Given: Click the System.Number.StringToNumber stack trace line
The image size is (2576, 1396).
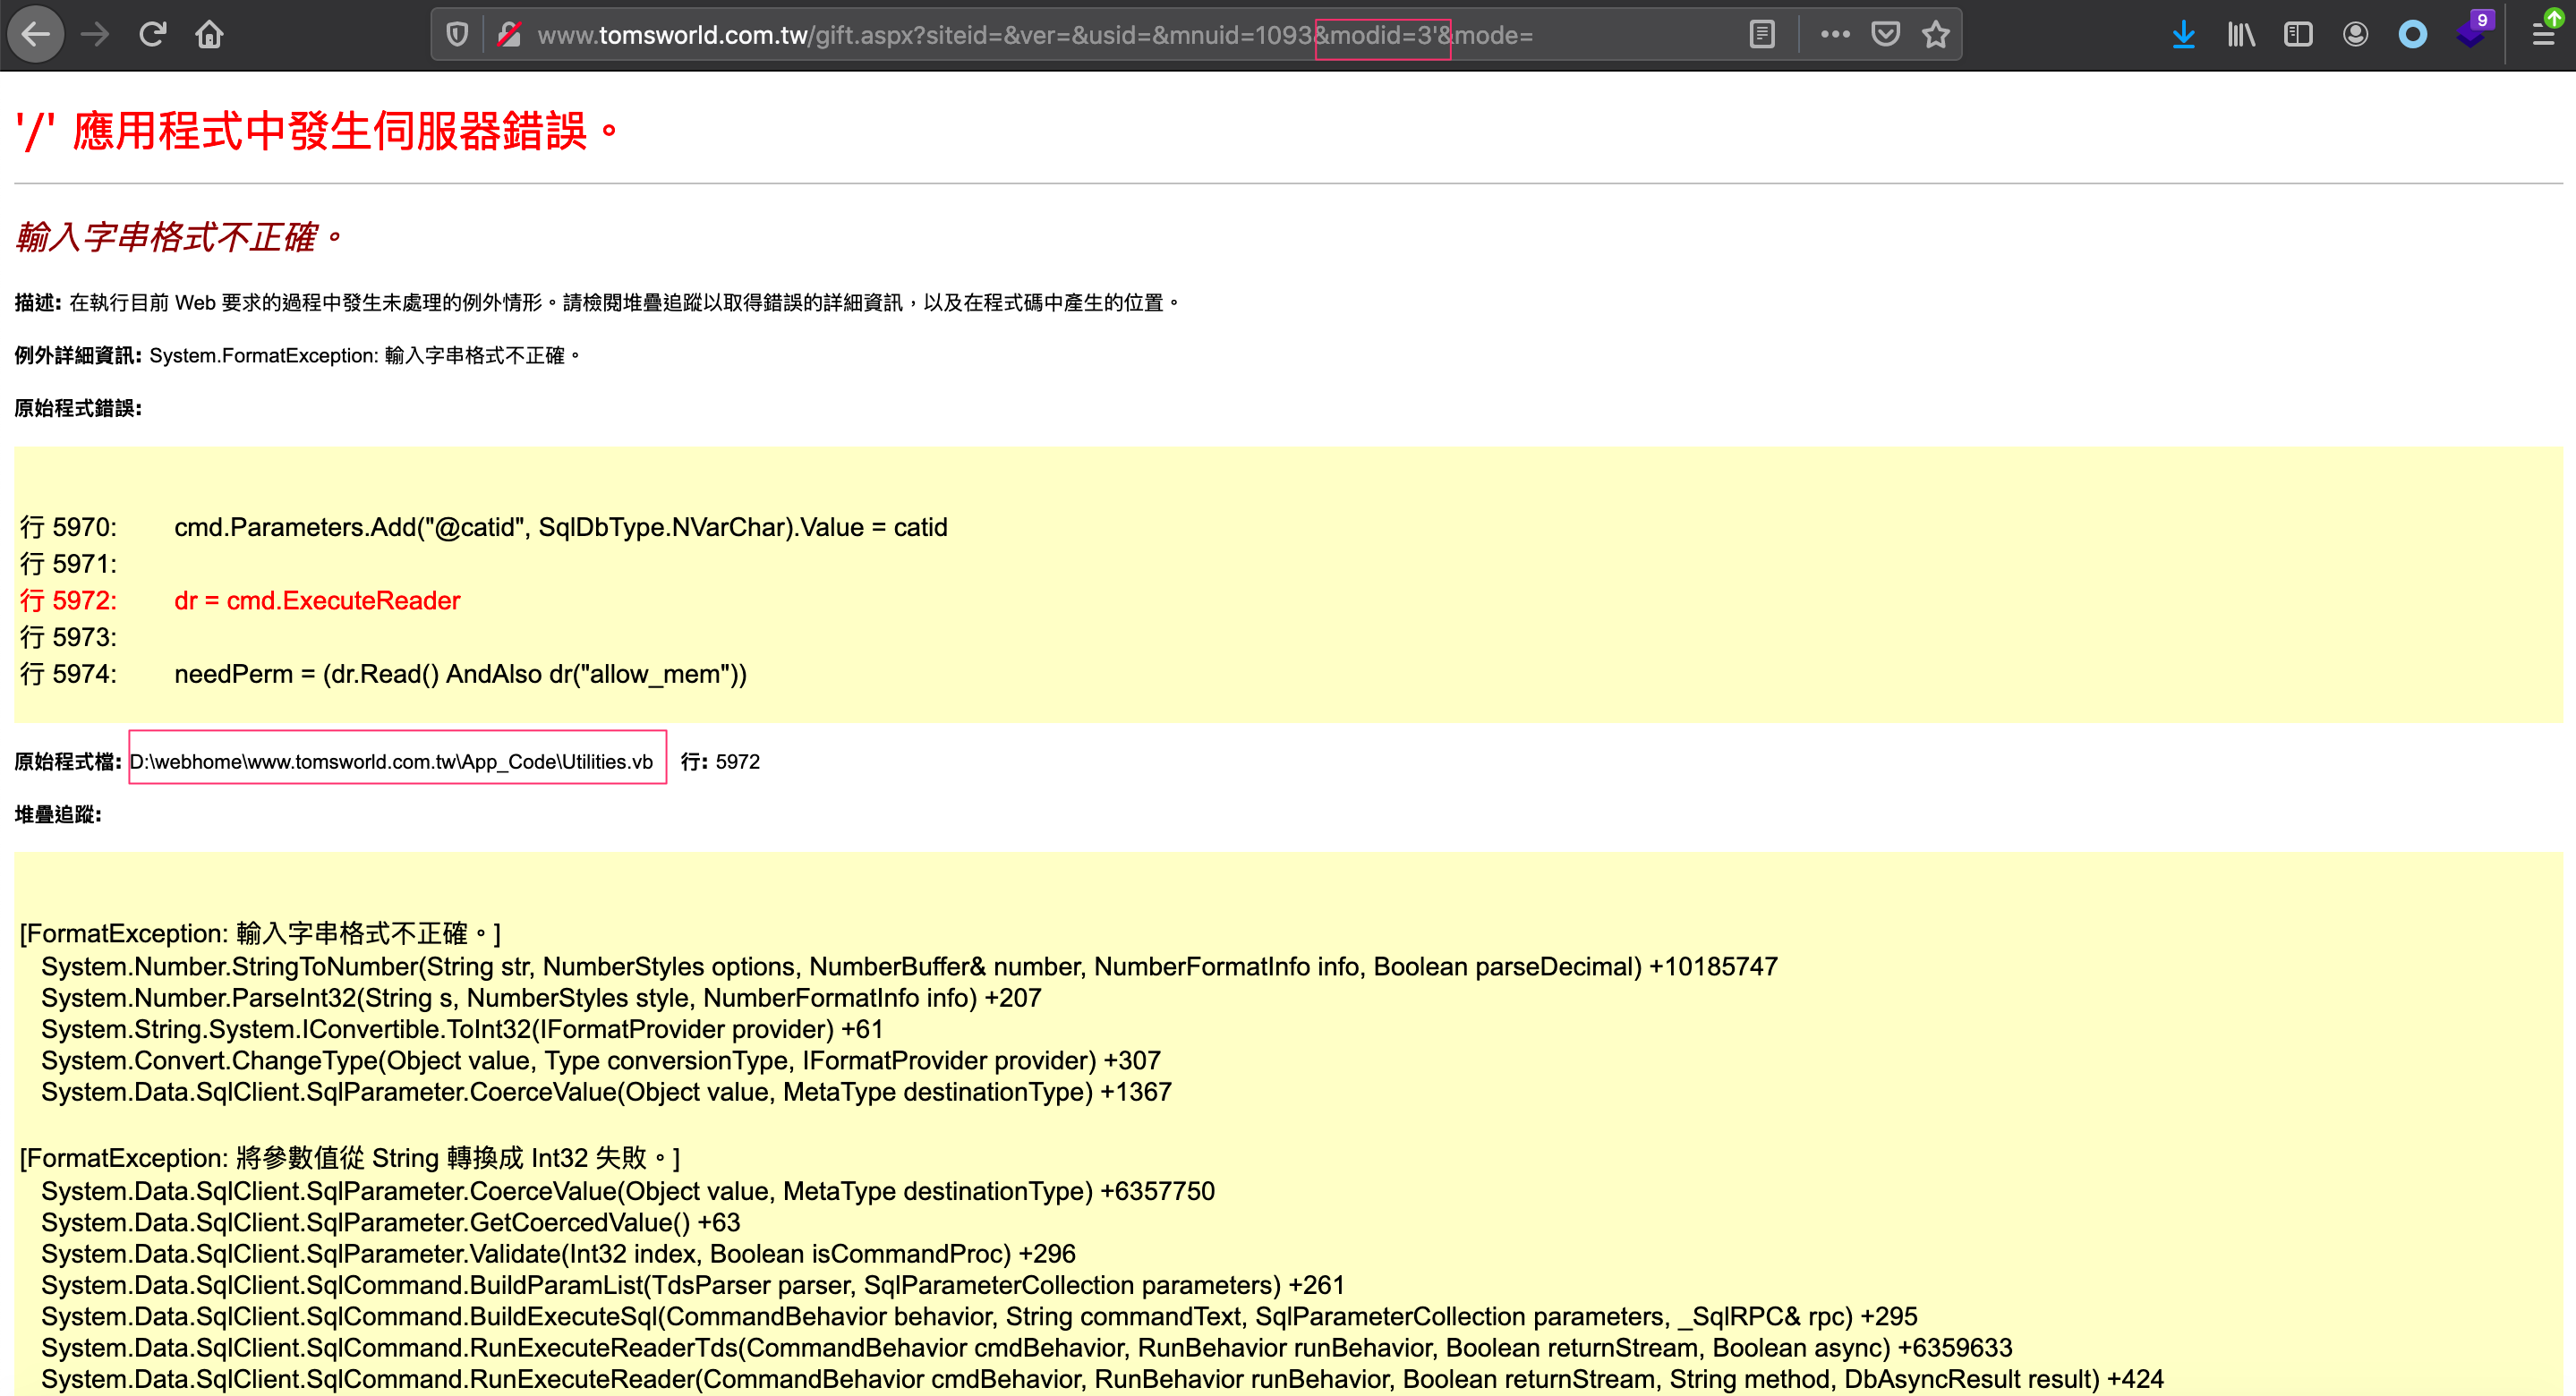Looking at the screenshot, I should 909,966.
